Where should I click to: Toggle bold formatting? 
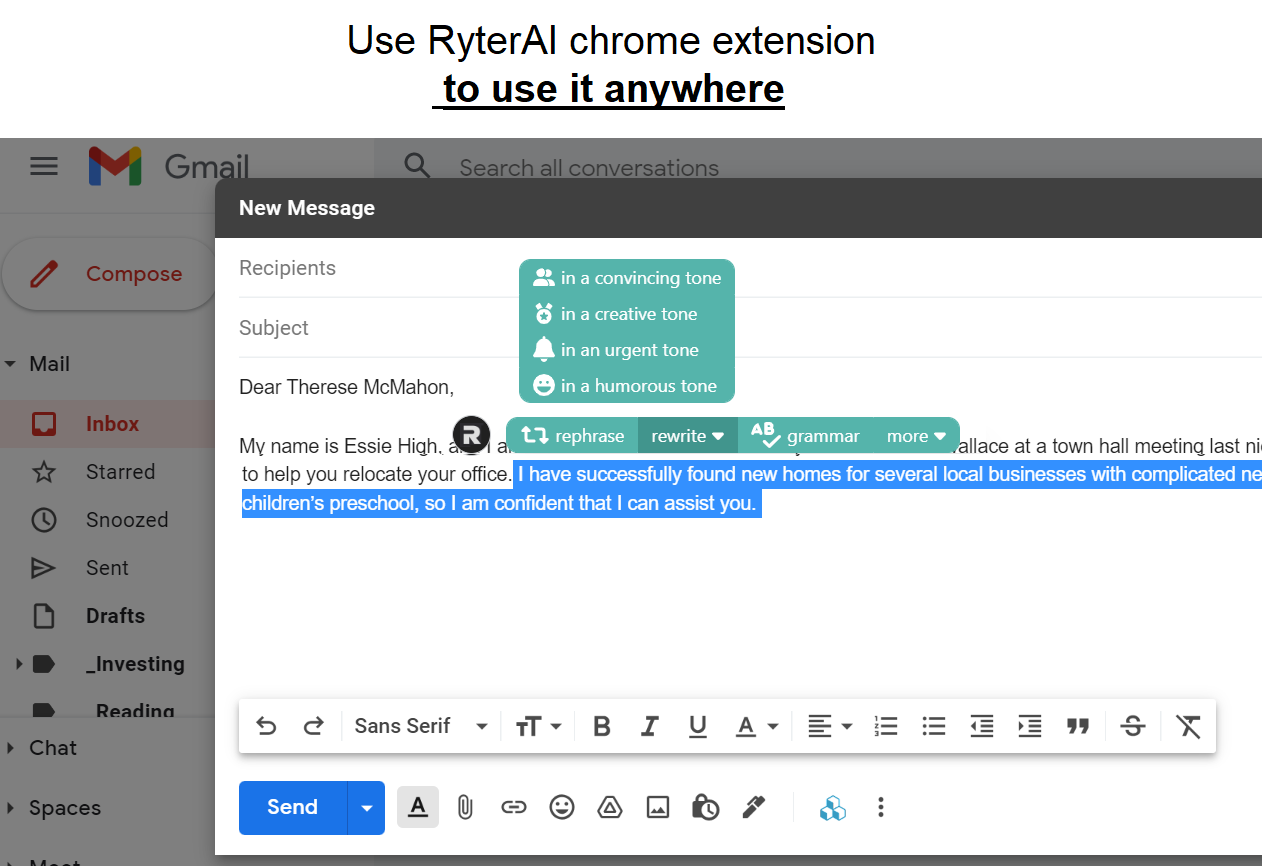(x=602, y=726)
